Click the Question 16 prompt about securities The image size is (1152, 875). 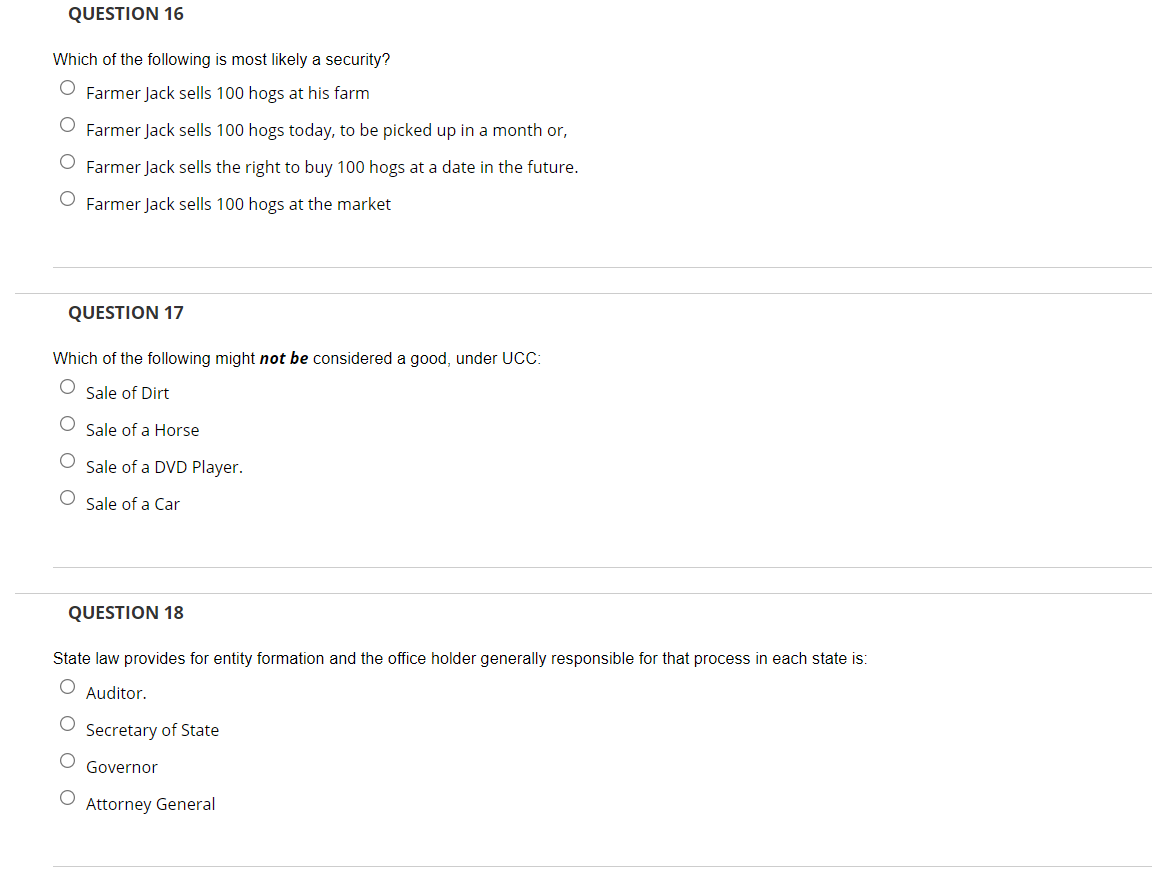click(221, 59)
